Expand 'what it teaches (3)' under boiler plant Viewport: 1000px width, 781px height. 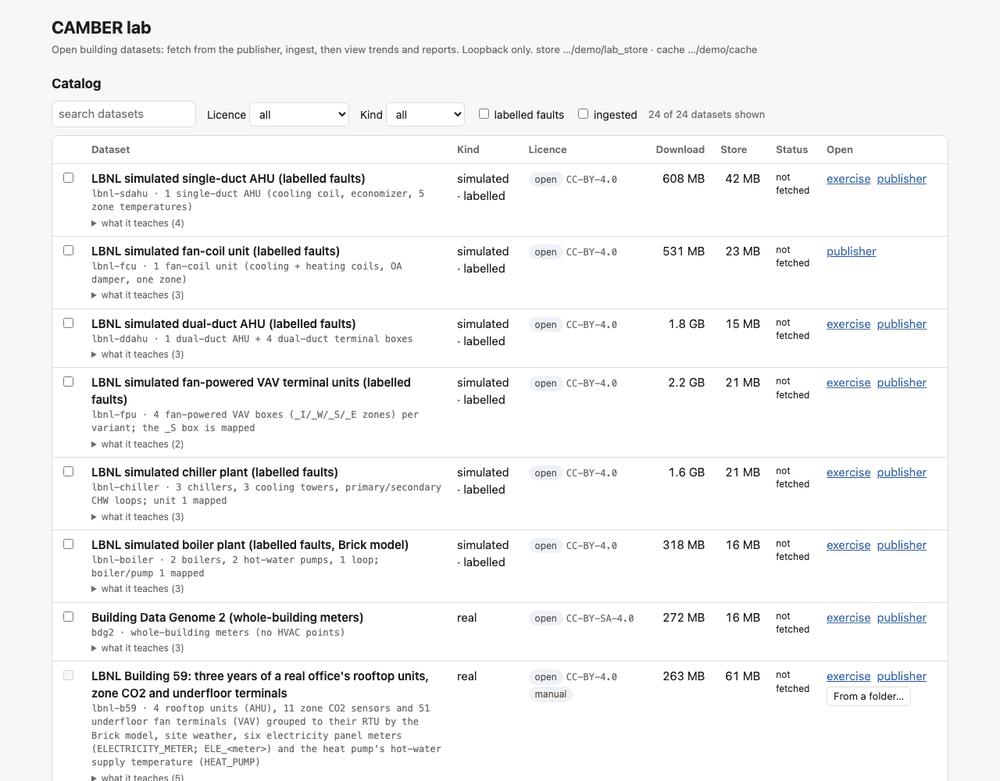coord(138,589)
